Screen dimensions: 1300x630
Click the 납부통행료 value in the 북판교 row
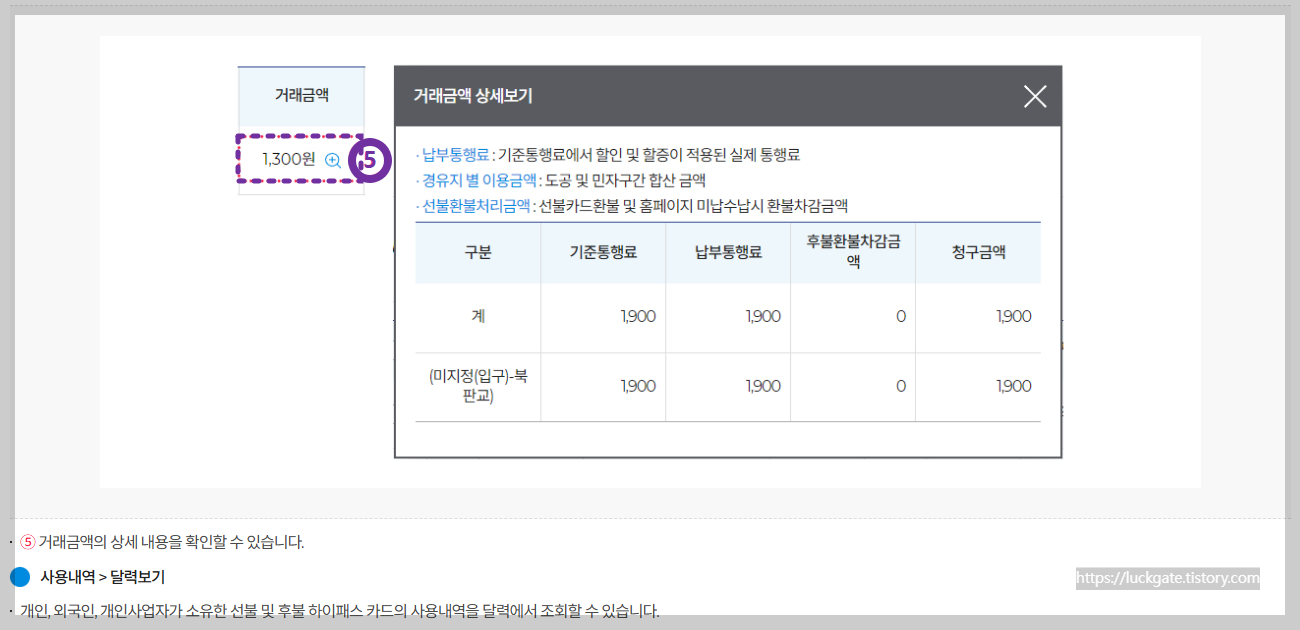pos(763,387)
